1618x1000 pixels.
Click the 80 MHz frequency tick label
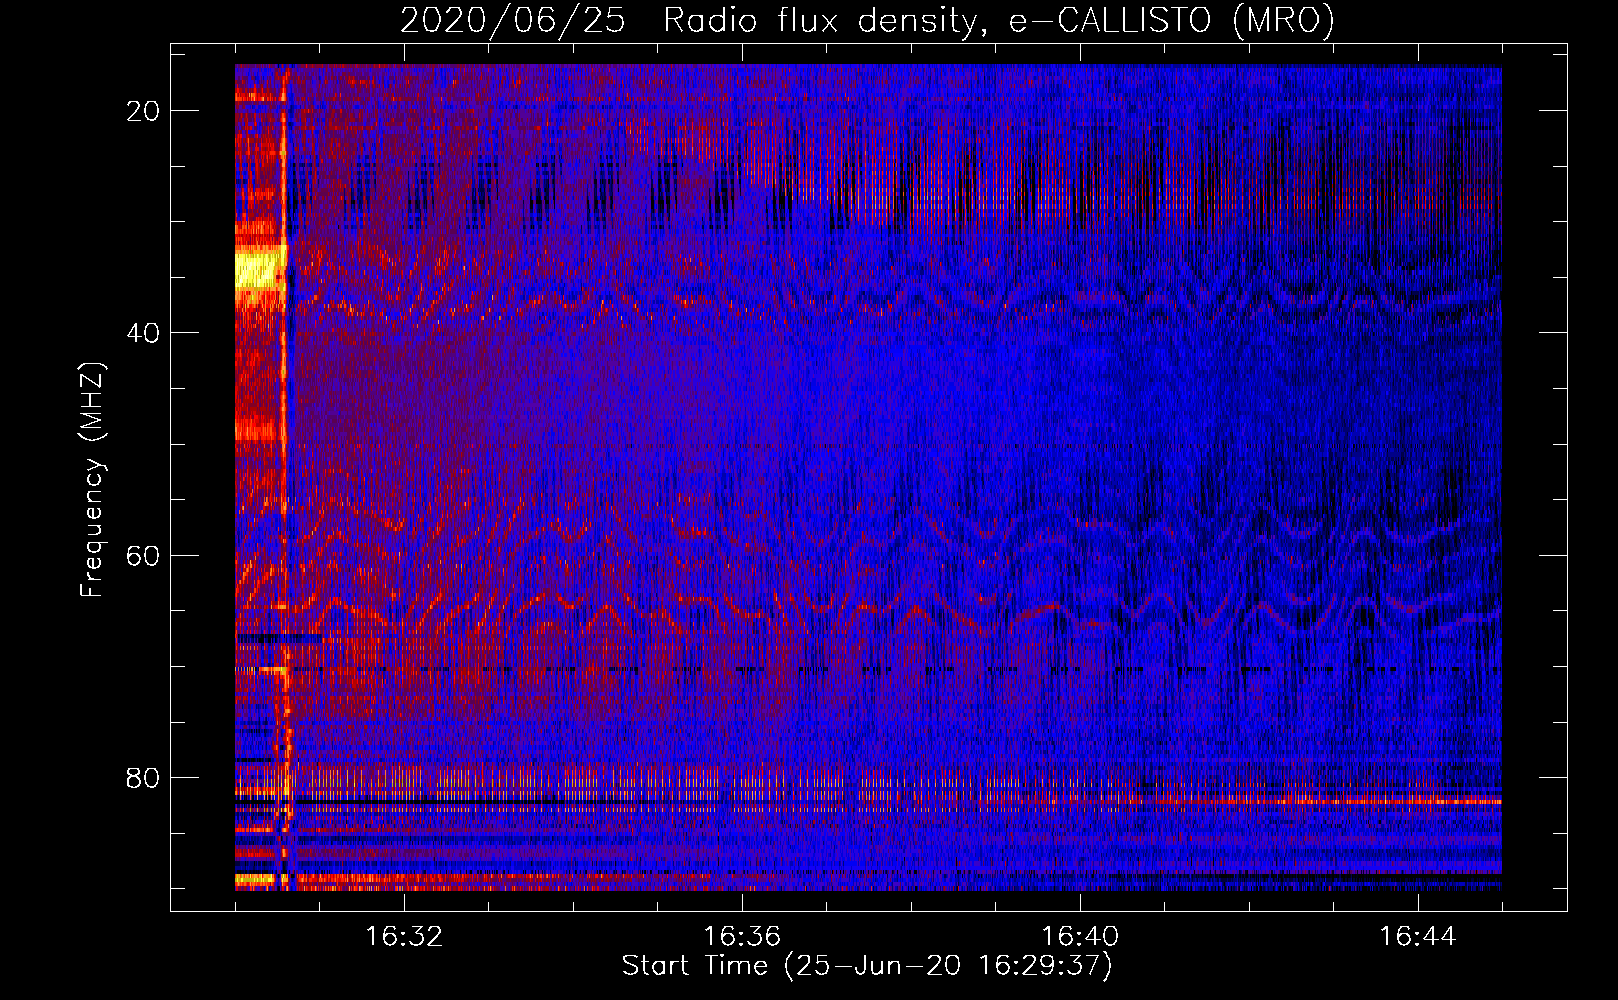143,777
